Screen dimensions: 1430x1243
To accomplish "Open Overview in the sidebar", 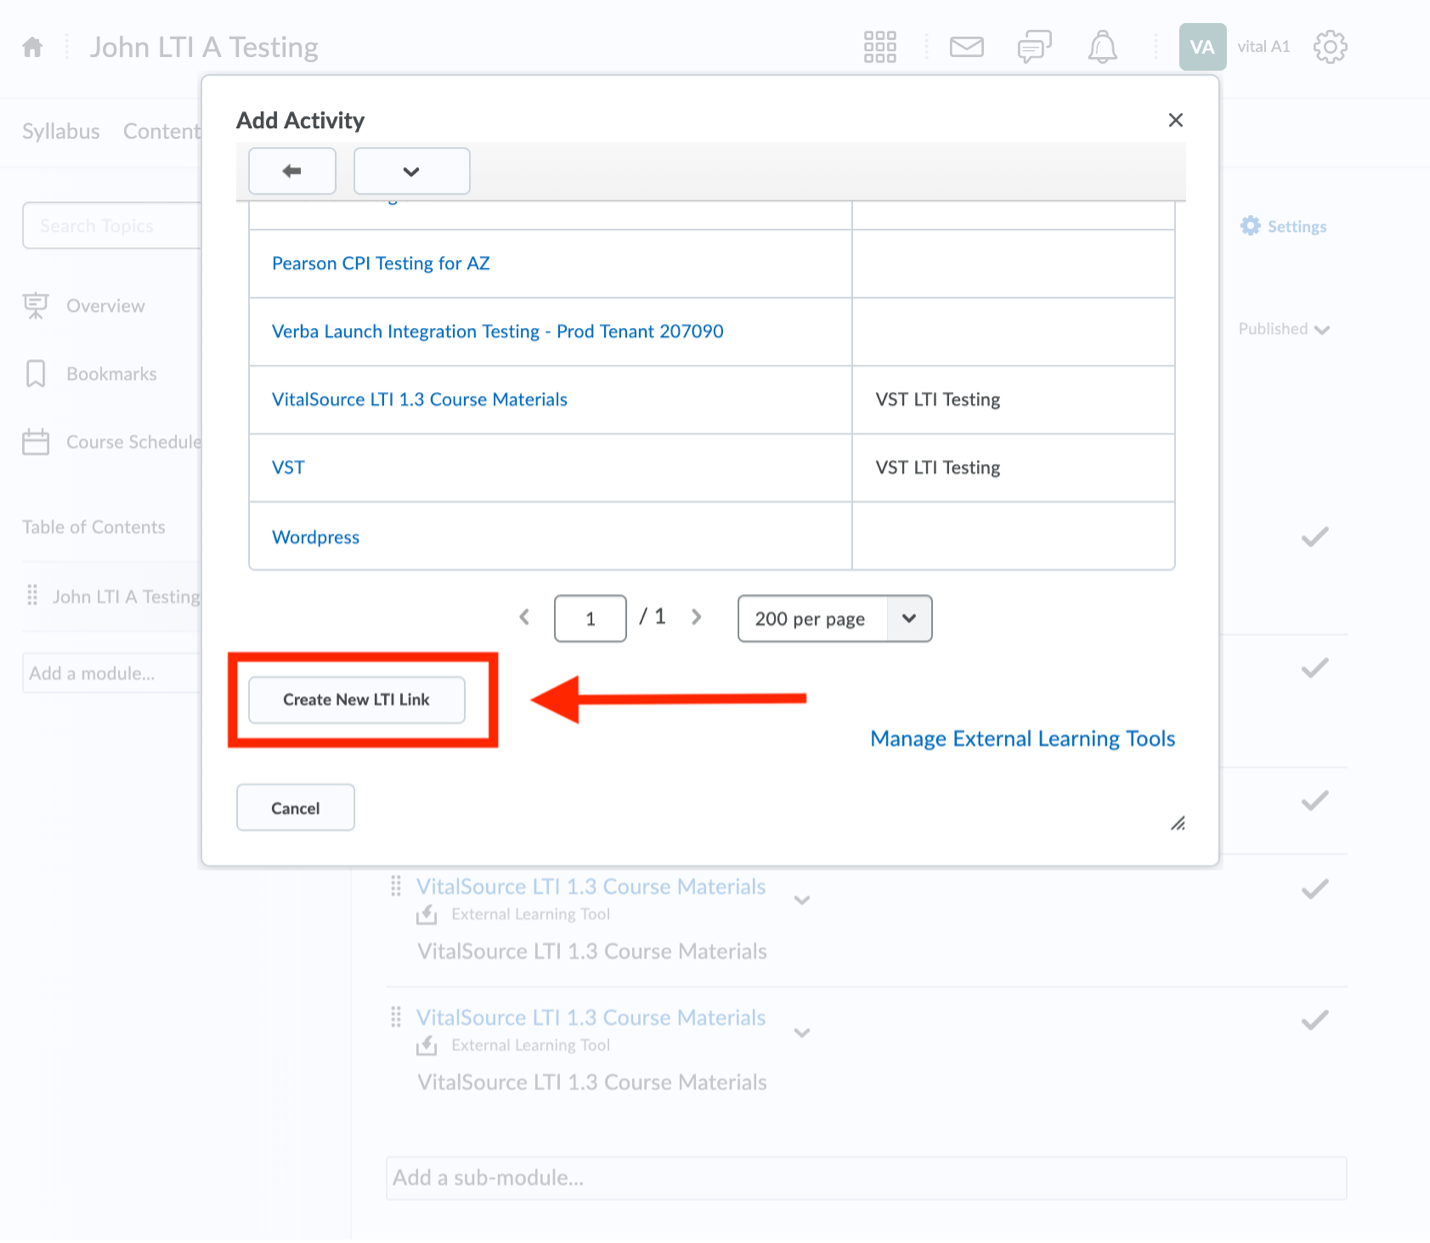I will [x=106, y=306].
